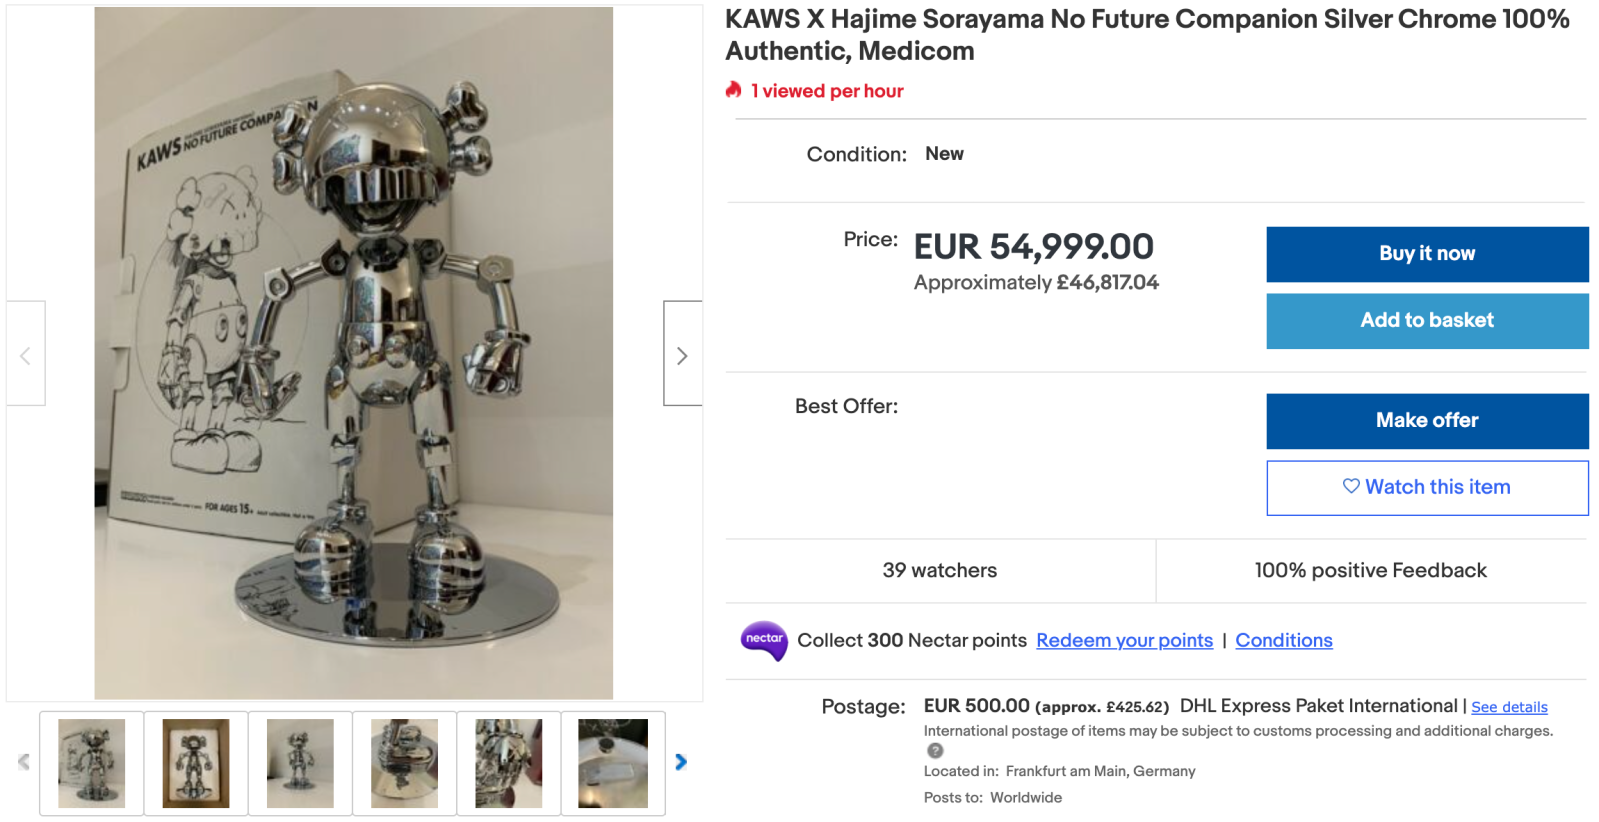The image size is (1599, 822).
Task: View postage See details link
Action: tap(1509, 707)
